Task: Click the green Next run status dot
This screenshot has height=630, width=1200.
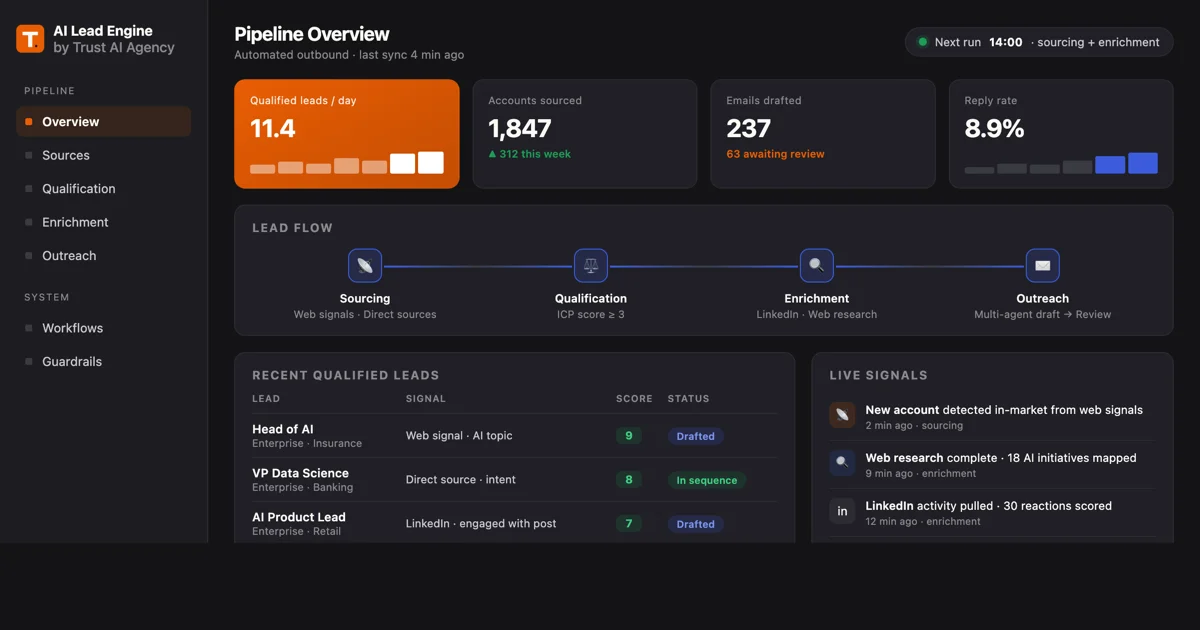Action: [923, 42]
